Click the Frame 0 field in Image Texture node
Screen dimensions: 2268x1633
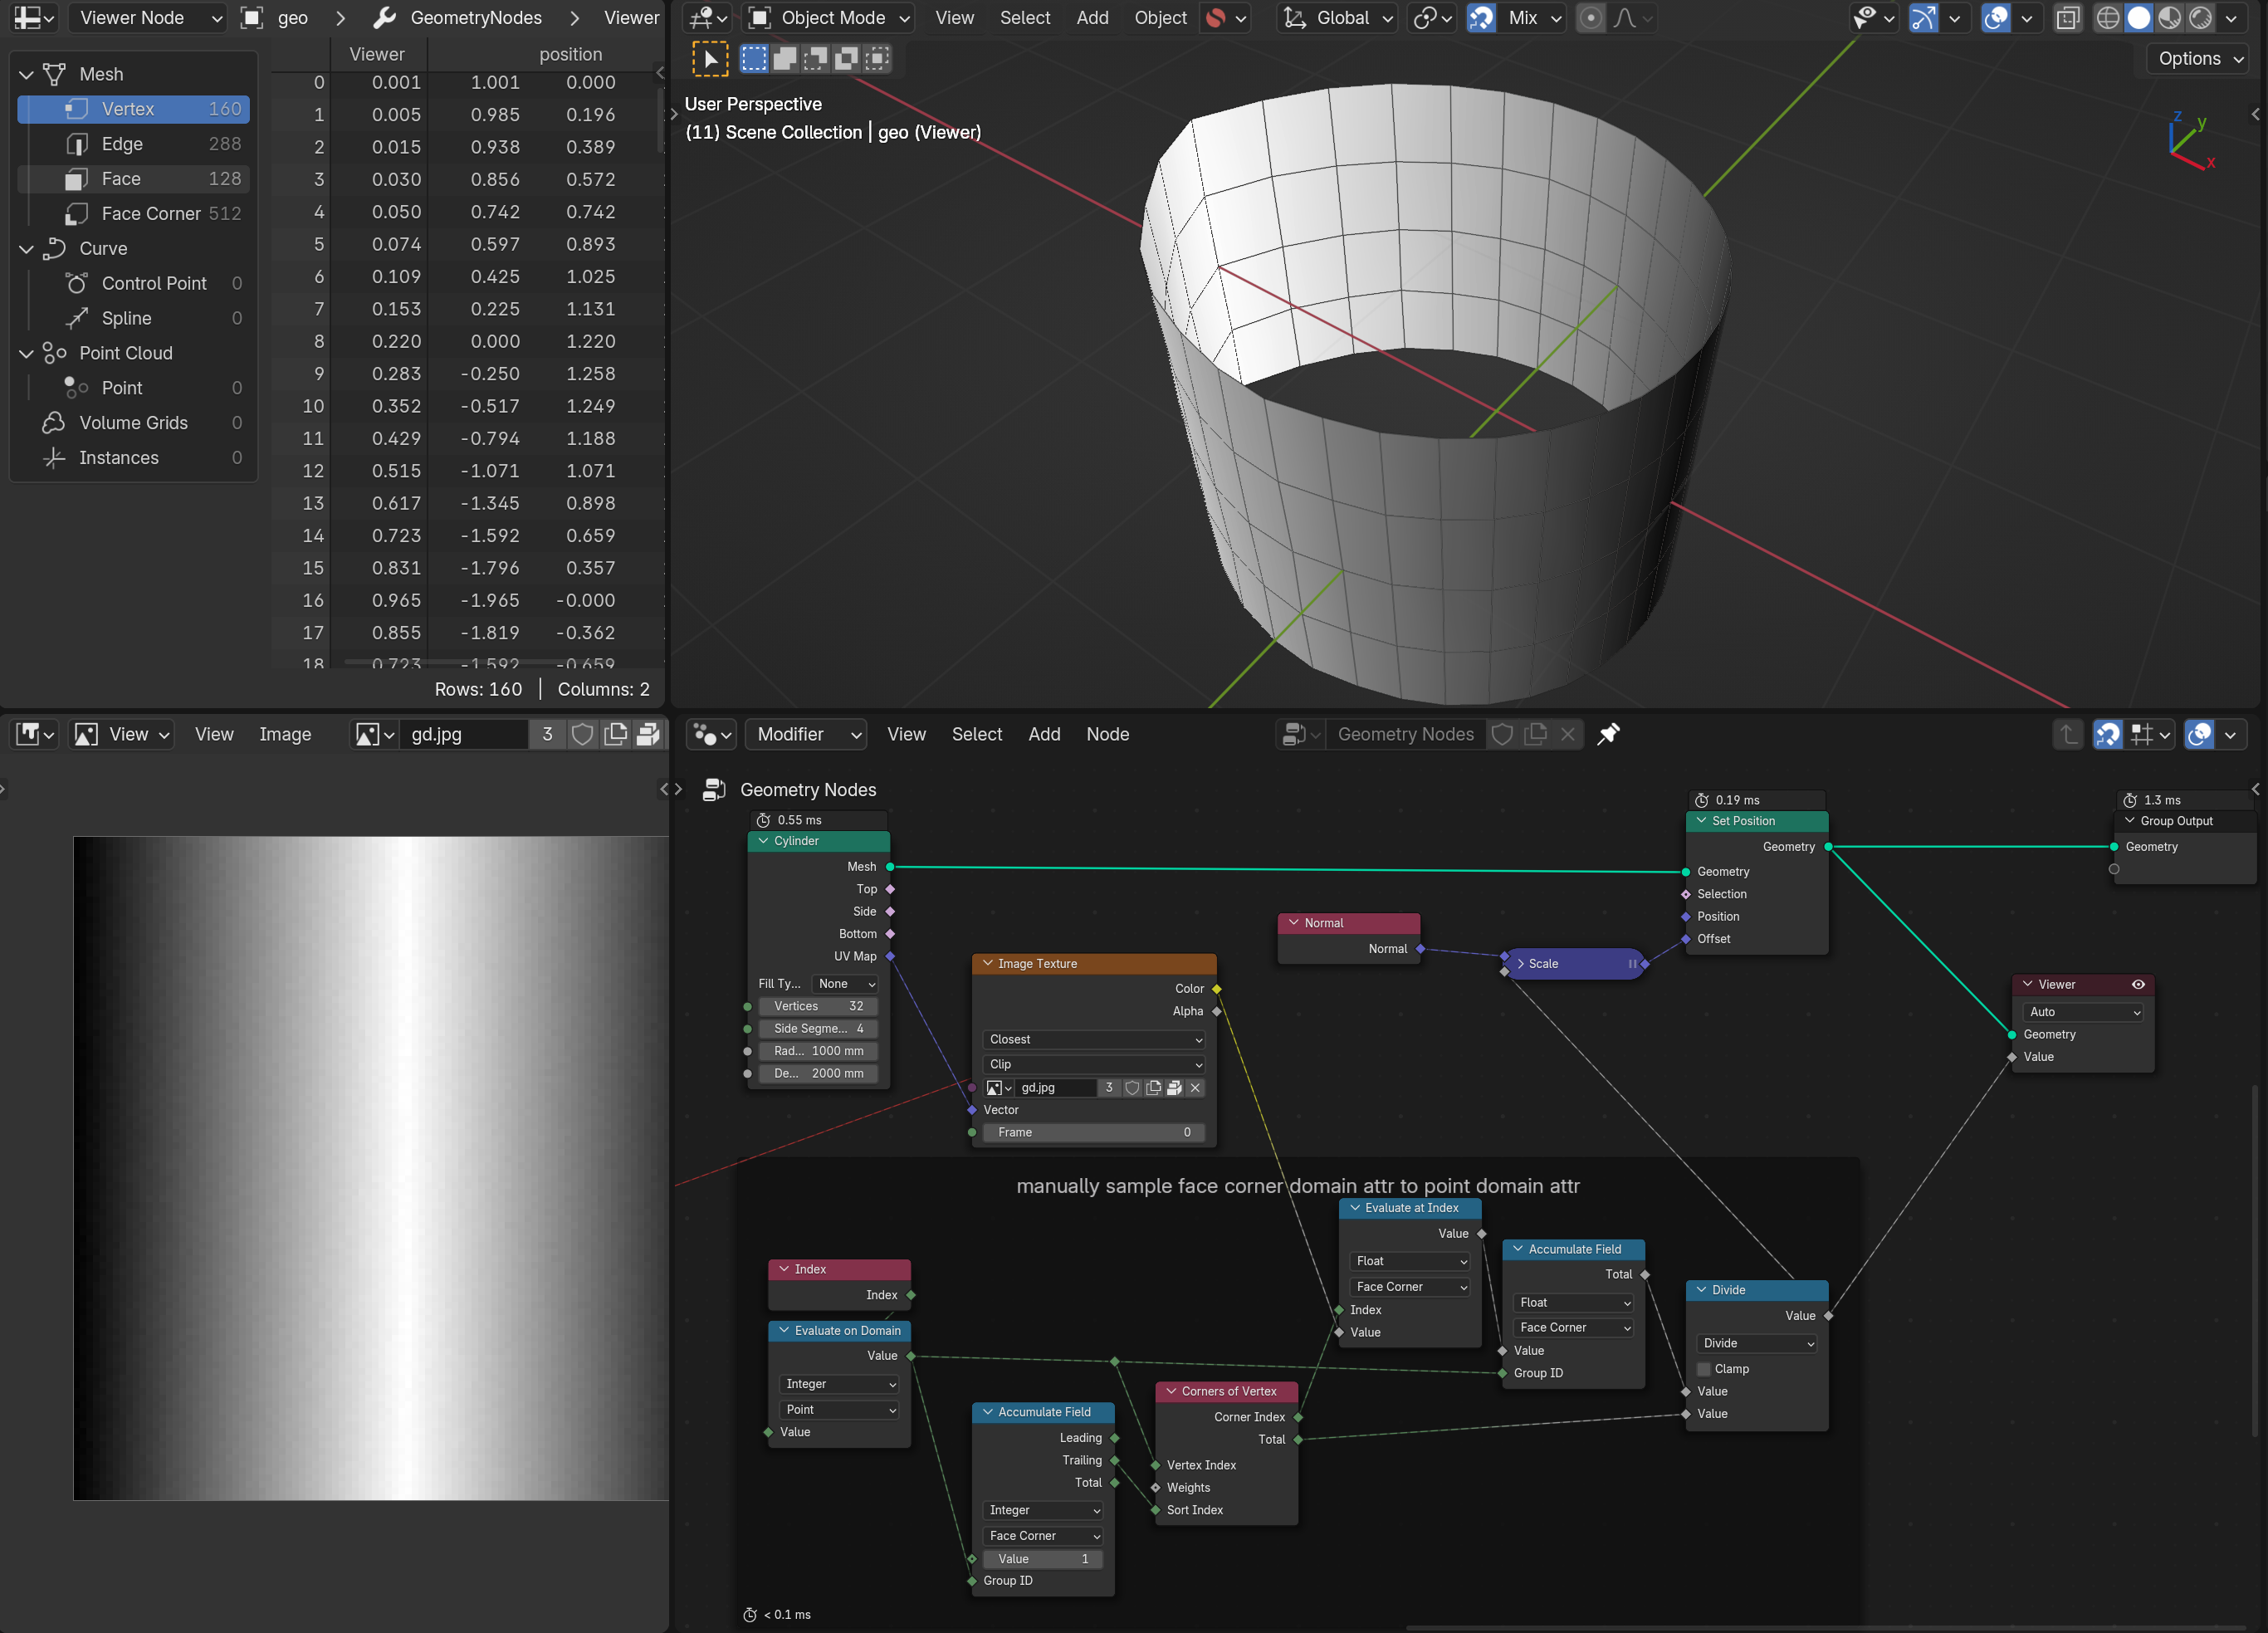tap(1094, 1132)
